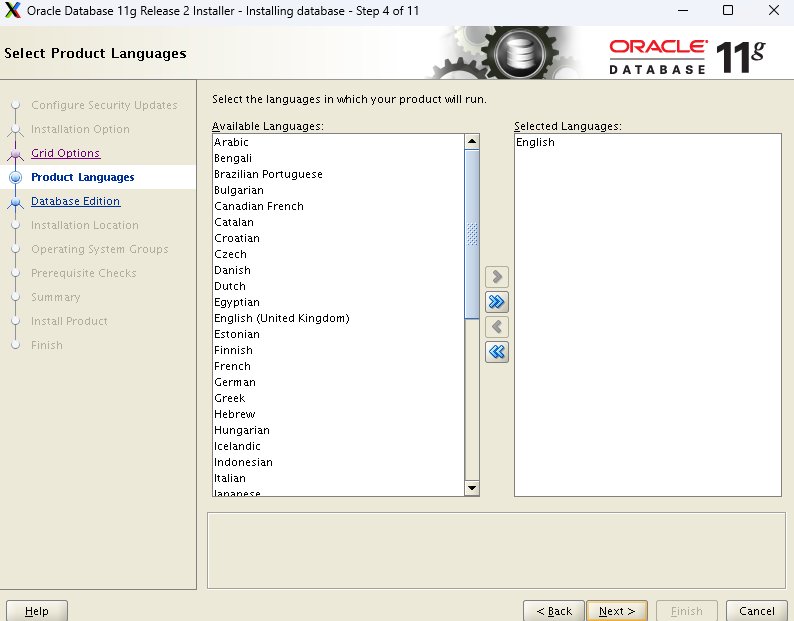794x621 pixels.
Task: Click the remove selected language left-arrow button
Action: click(x=497, y=327)
